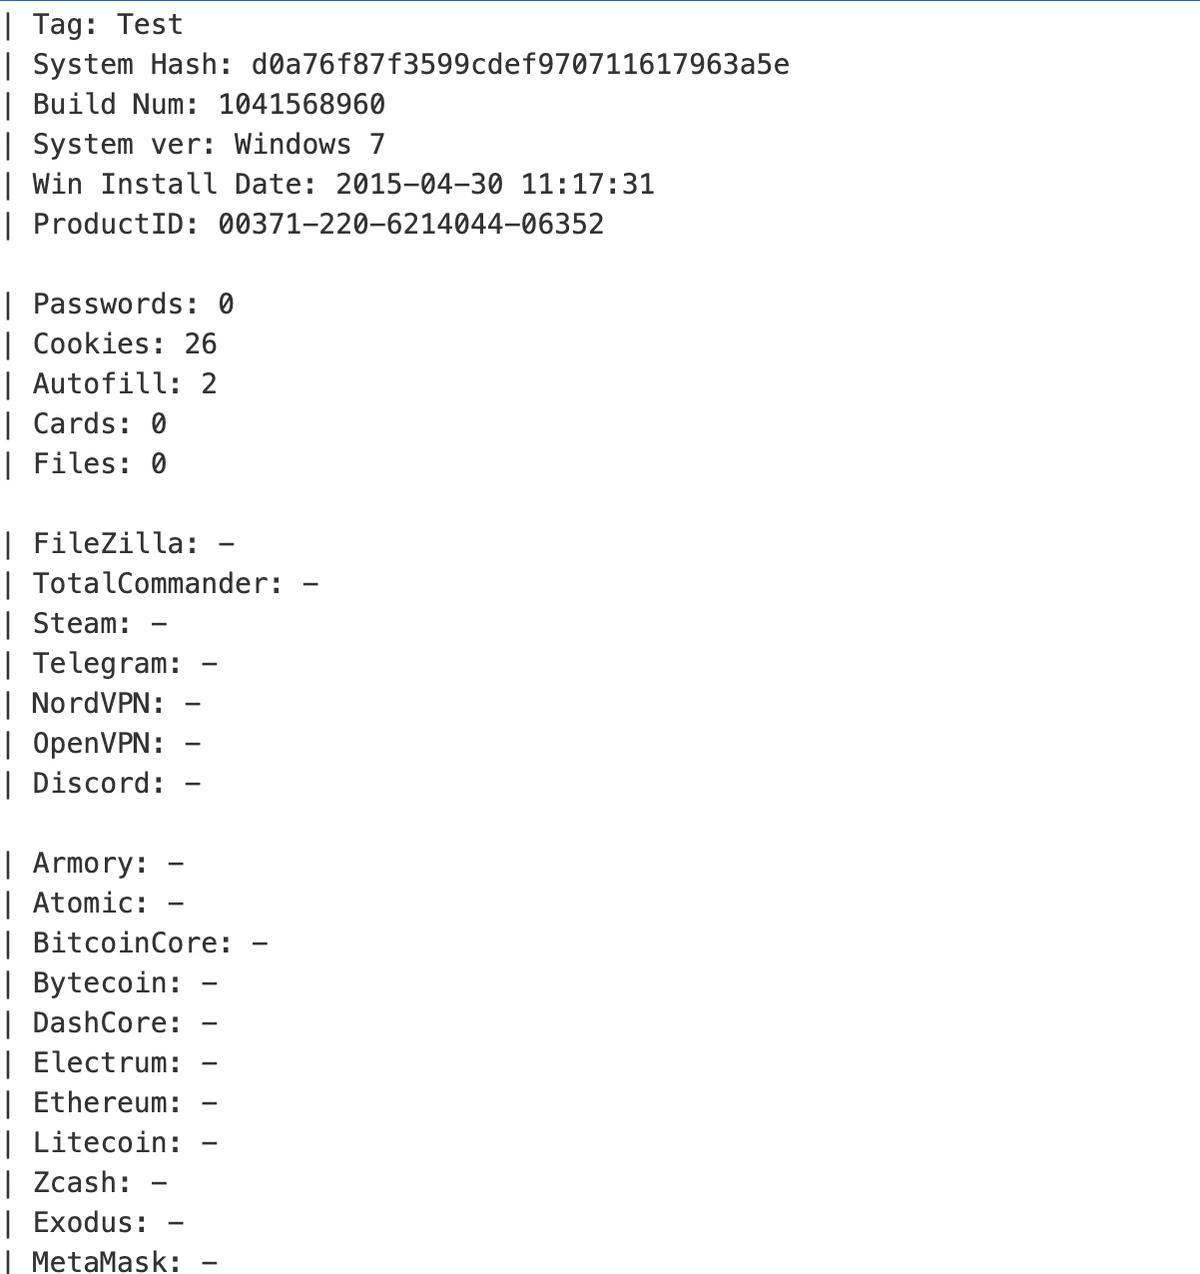Click the NordVPN entry line
1200x1274 pixels.
pos(116,704)
